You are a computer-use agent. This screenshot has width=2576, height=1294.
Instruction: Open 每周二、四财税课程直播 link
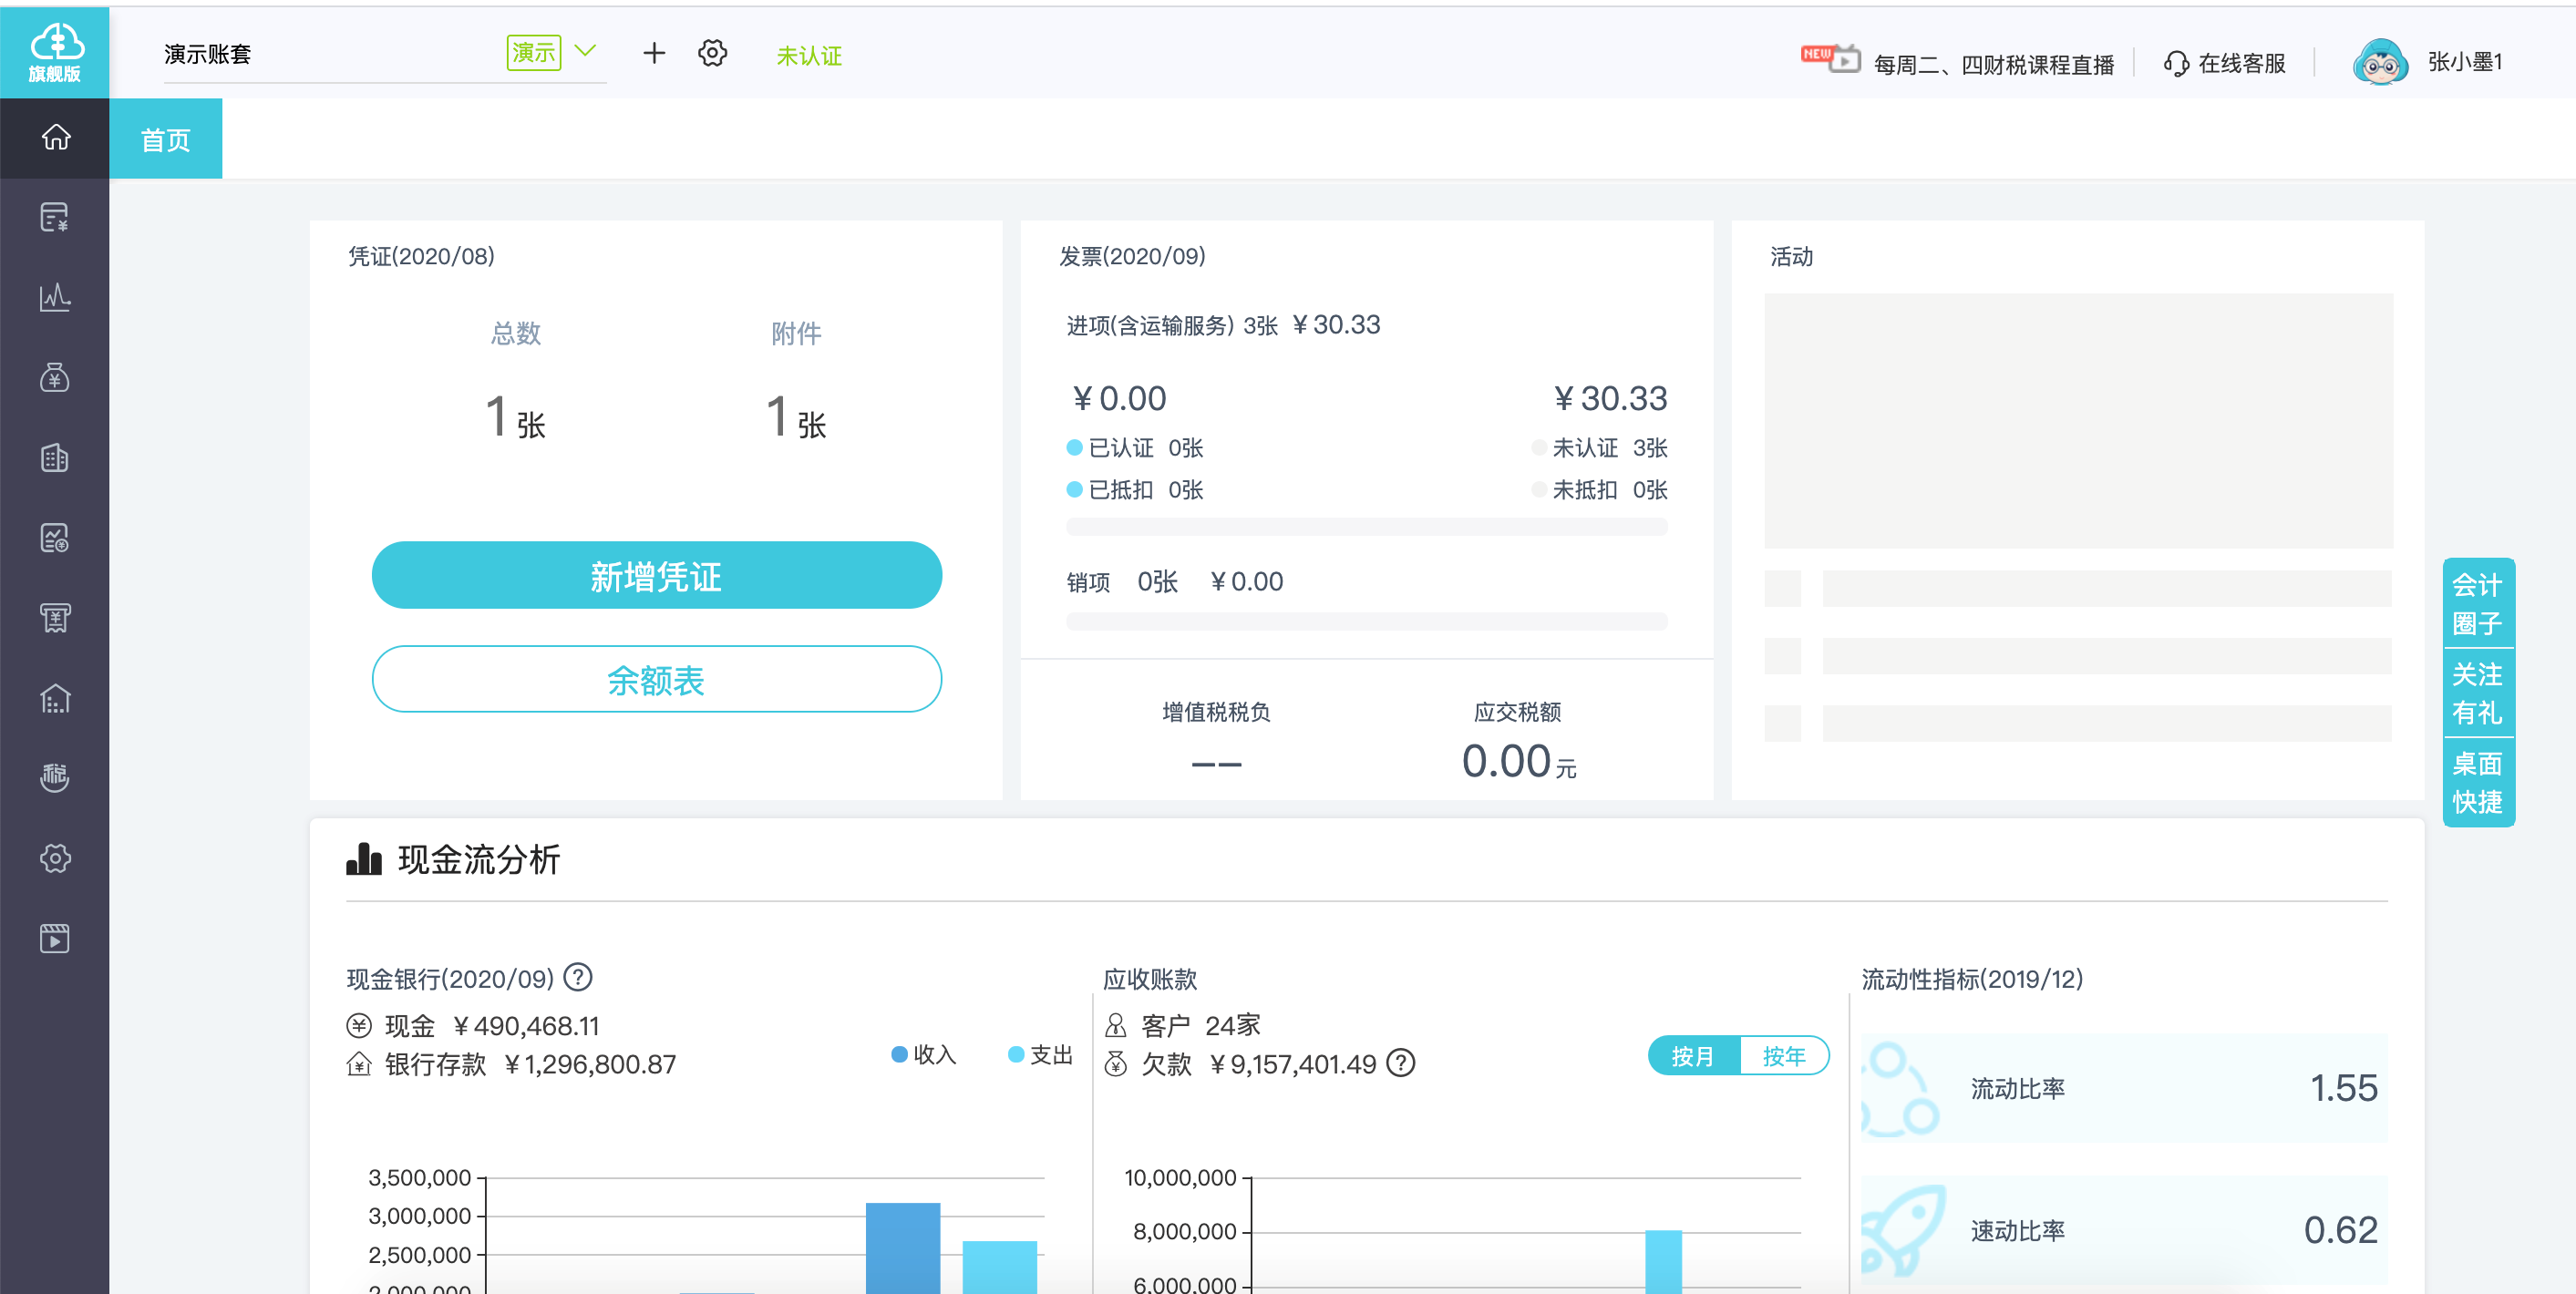(x=1993, y=65)
